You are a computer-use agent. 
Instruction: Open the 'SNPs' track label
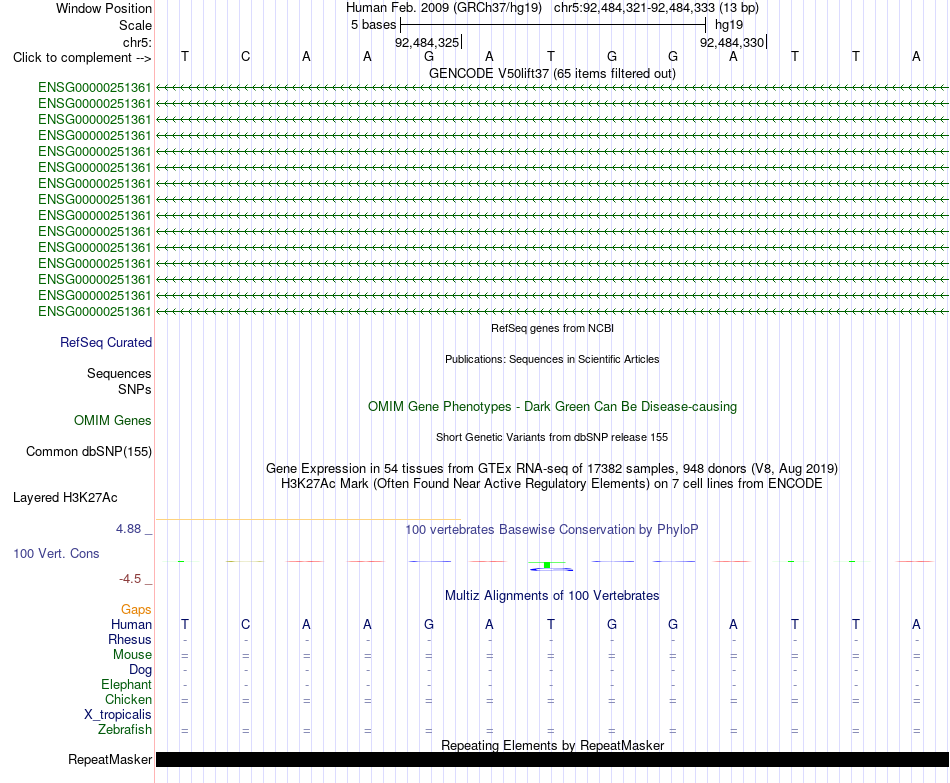point(135,389)
